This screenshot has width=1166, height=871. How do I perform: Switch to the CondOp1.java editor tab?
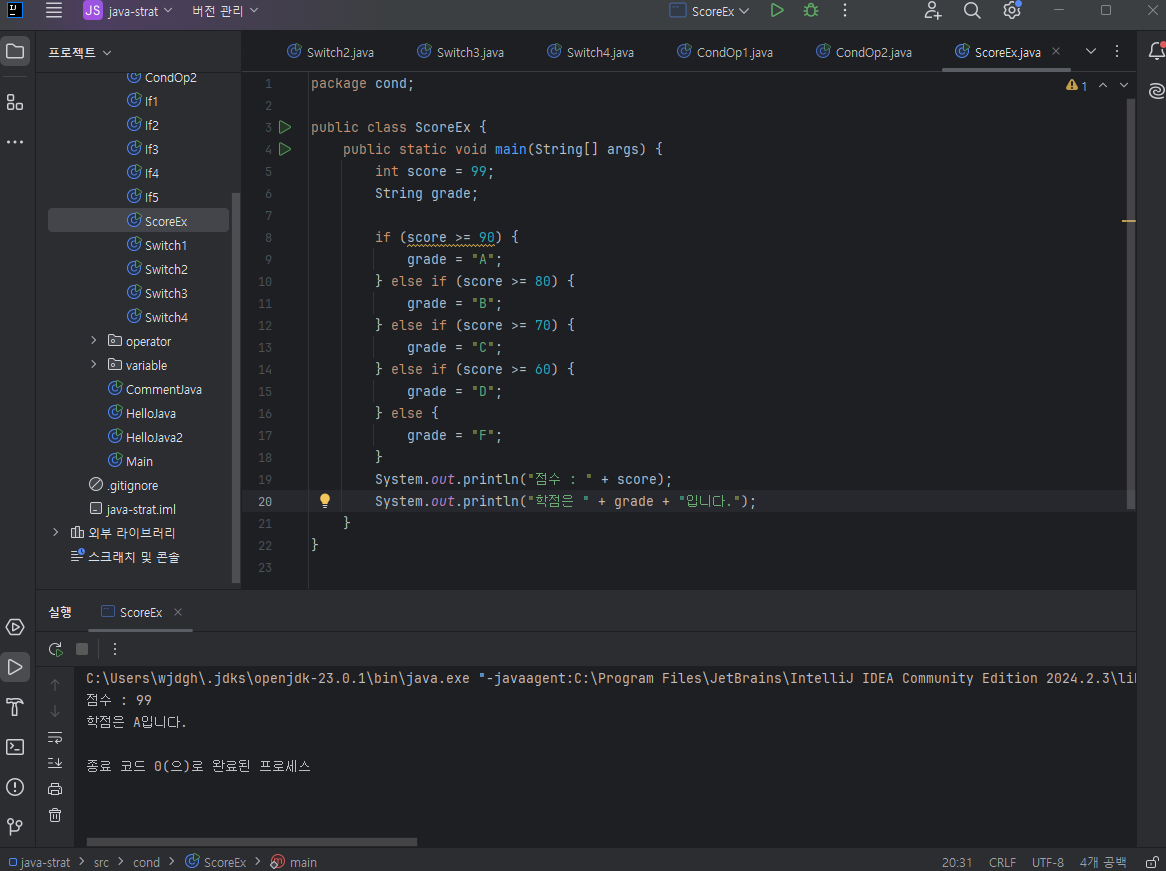[x=734, y=52]
